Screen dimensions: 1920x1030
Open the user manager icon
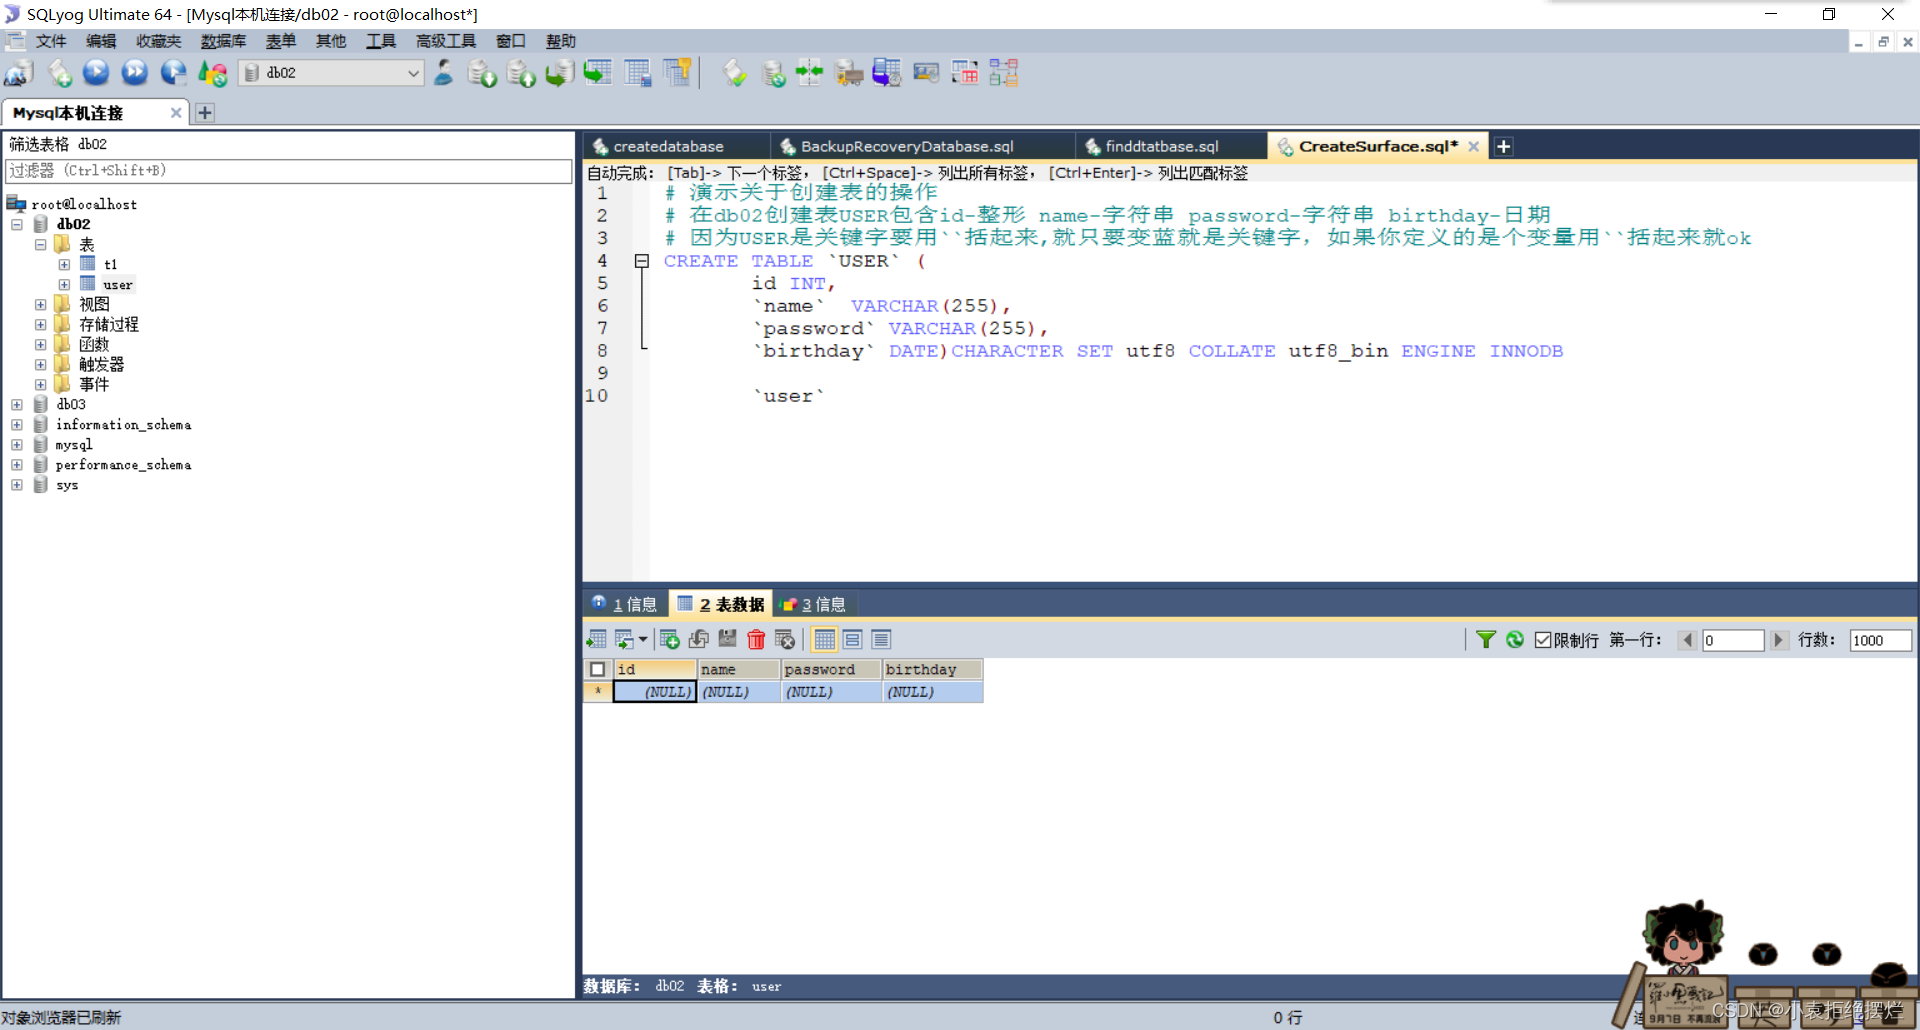pos(443,73)
